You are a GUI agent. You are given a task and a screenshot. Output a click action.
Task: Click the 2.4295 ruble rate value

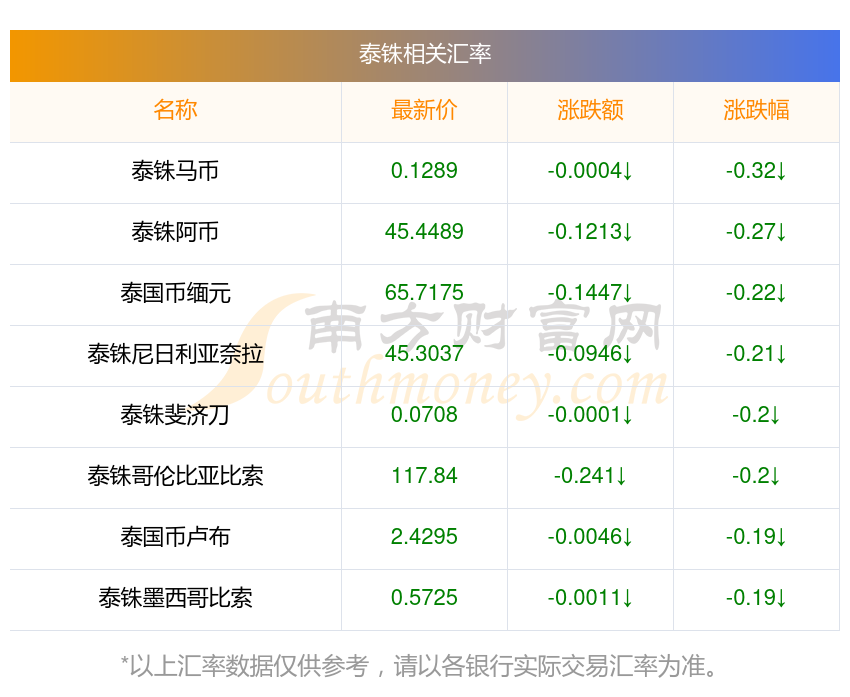coord(424,537)
